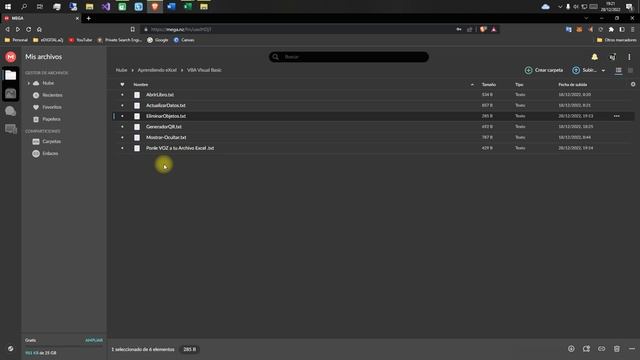Open the chat icon in left rail
Screen dimensions: 640x360
point(11,111)
